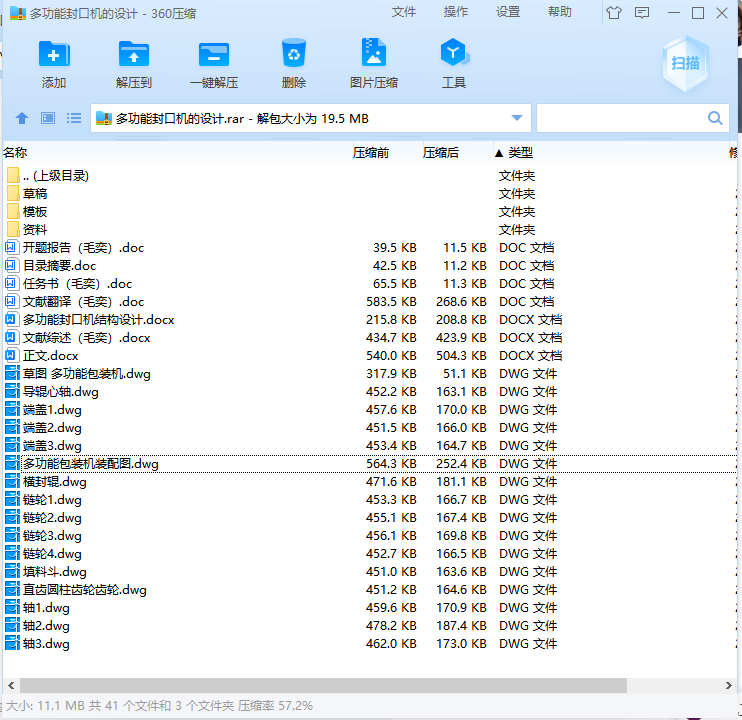Click the scrollbar right arrow
This screenshot has width=742, height=720.
tap(729, 685)
